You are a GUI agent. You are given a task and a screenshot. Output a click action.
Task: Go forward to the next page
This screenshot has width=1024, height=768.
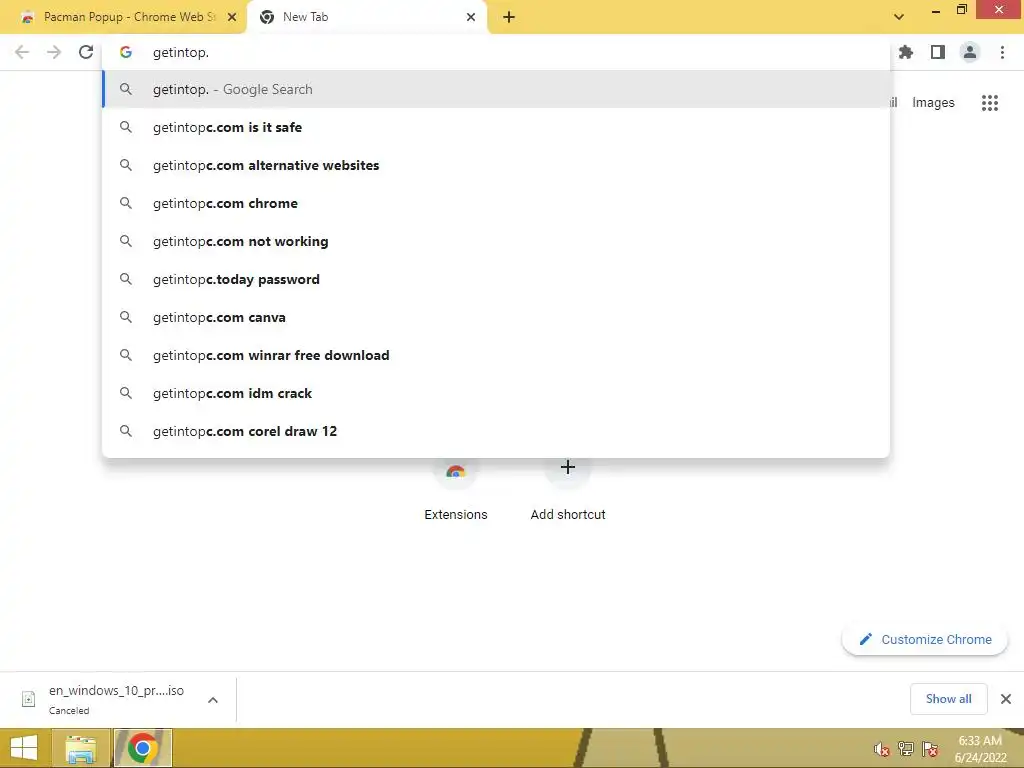[54, 52]
